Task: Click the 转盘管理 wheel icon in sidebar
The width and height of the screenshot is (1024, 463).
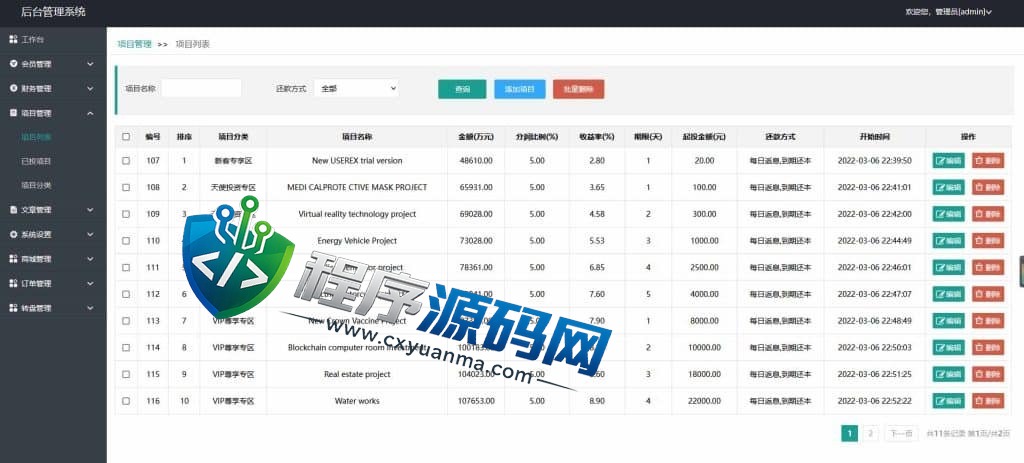Action: tap(13, 308)
